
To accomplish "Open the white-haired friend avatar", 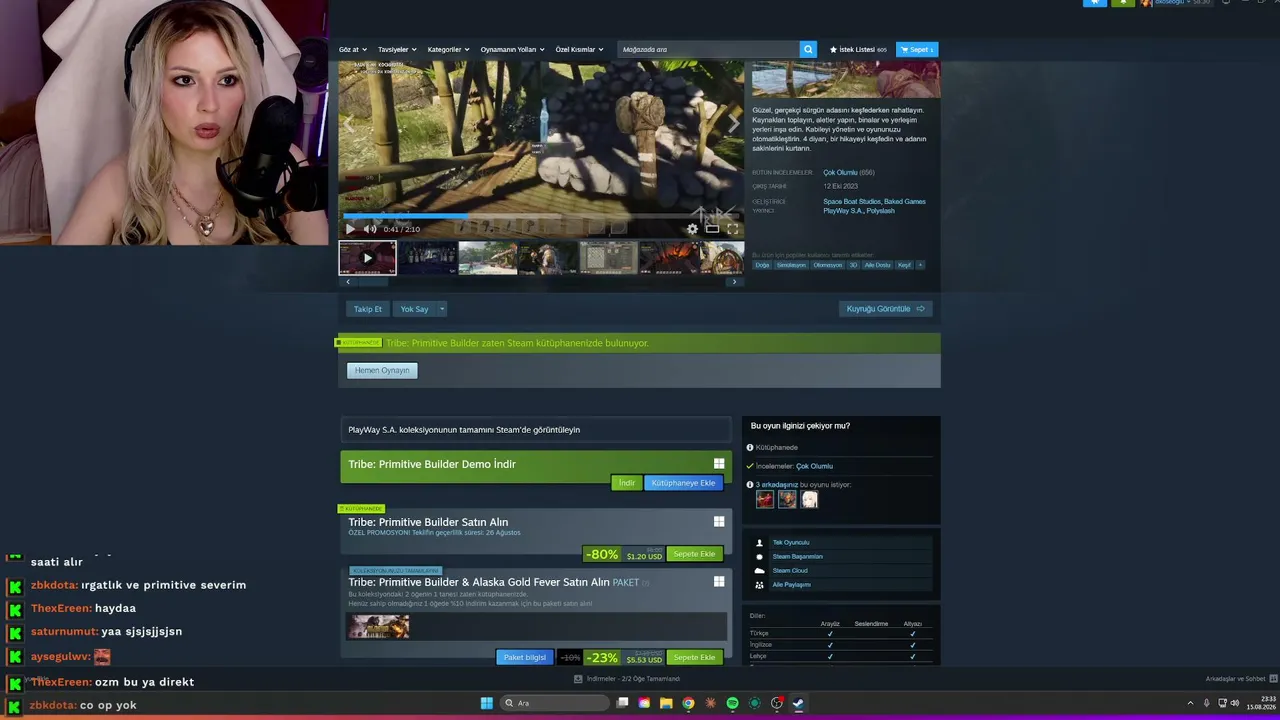I will (x=809, y=499).
